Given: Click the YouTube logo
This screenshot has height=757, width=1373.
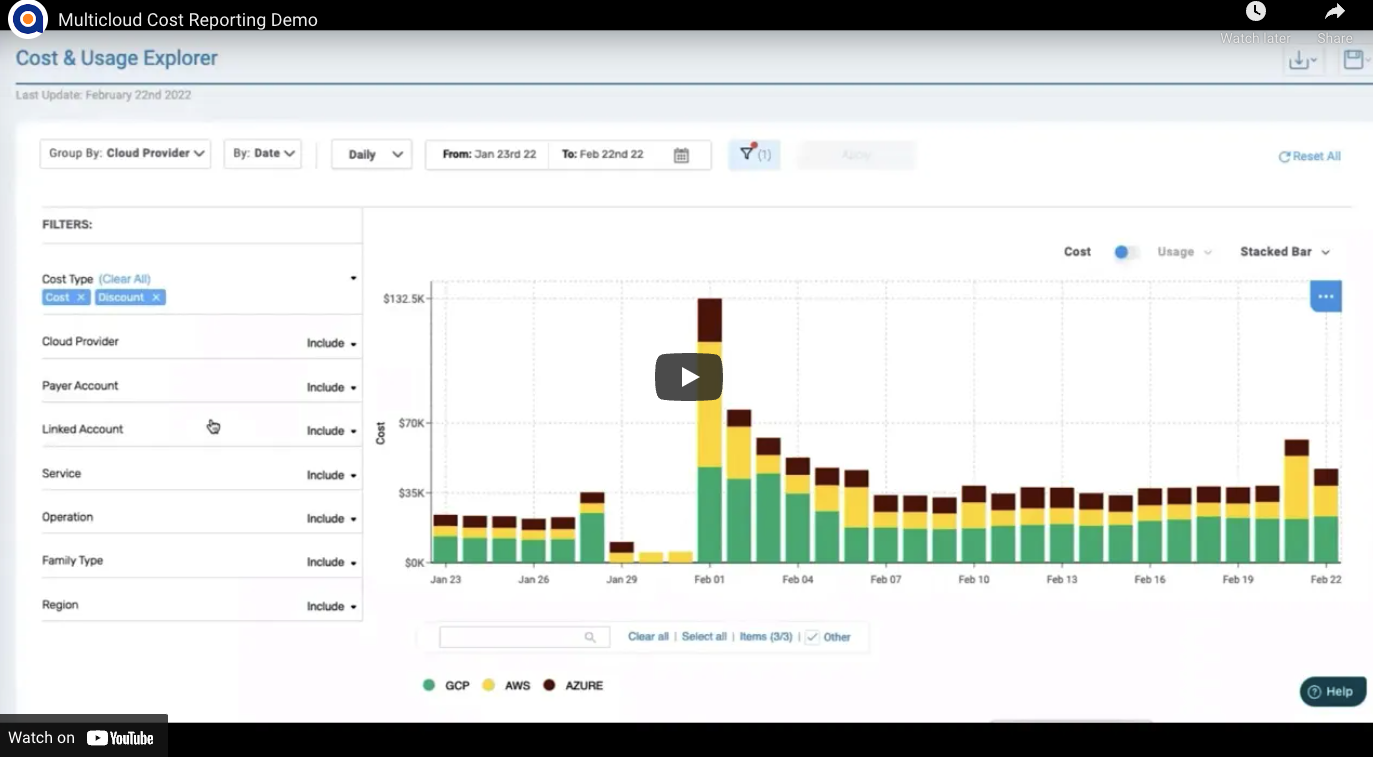Looking at the screenshot, I should coord(120,738).
